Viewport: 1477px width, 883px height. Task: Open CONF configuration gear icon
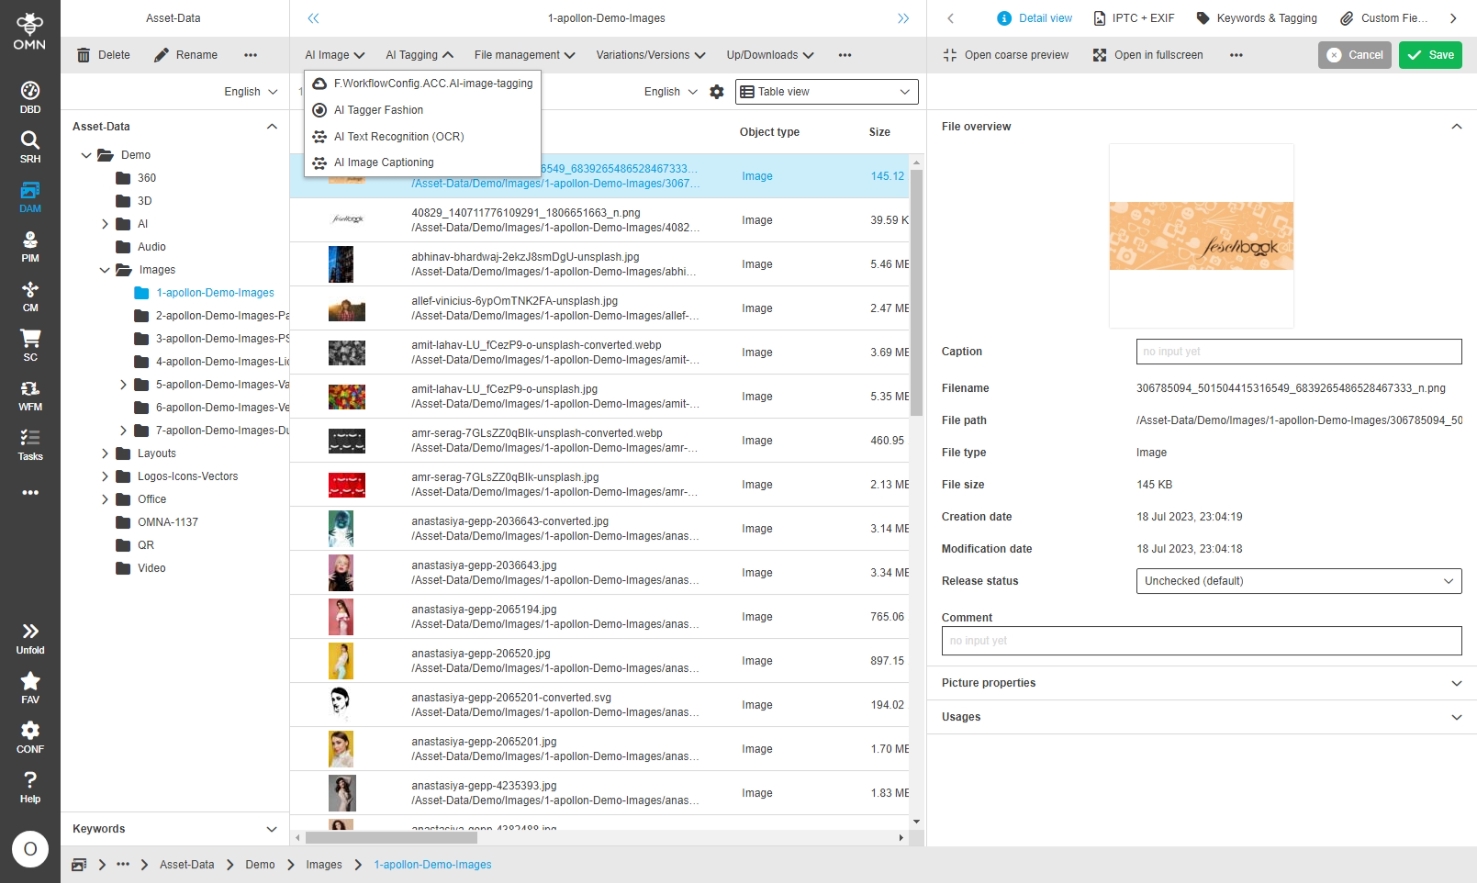[x=30, y=737]
